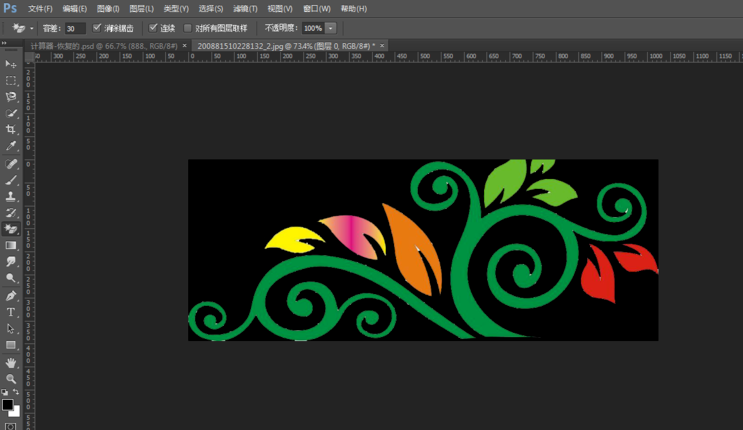Open the 图层(L) menu
The height and width of the screenshot is (430, 743).
(x=141, y=9)
